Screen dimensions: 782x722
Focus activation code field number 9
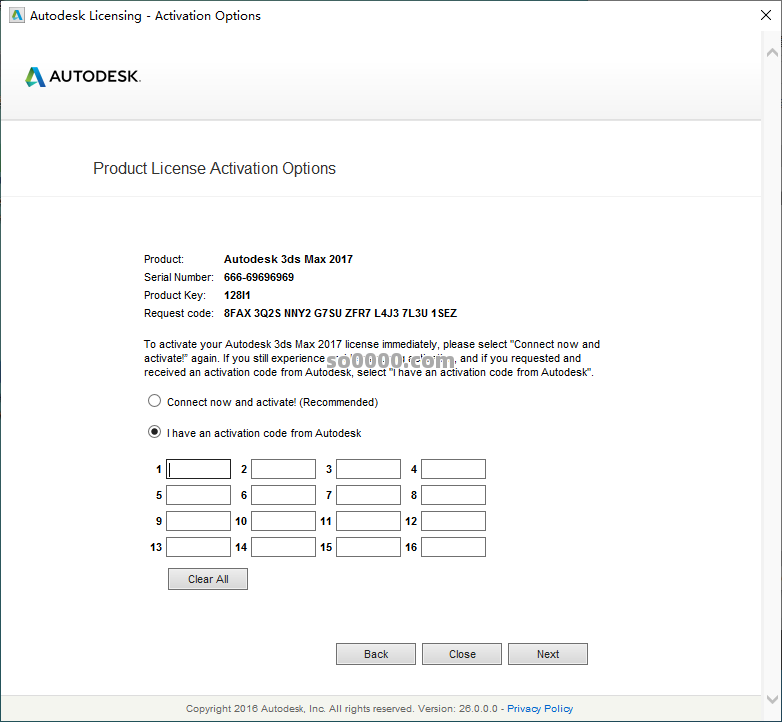click(x=198, y=521)
